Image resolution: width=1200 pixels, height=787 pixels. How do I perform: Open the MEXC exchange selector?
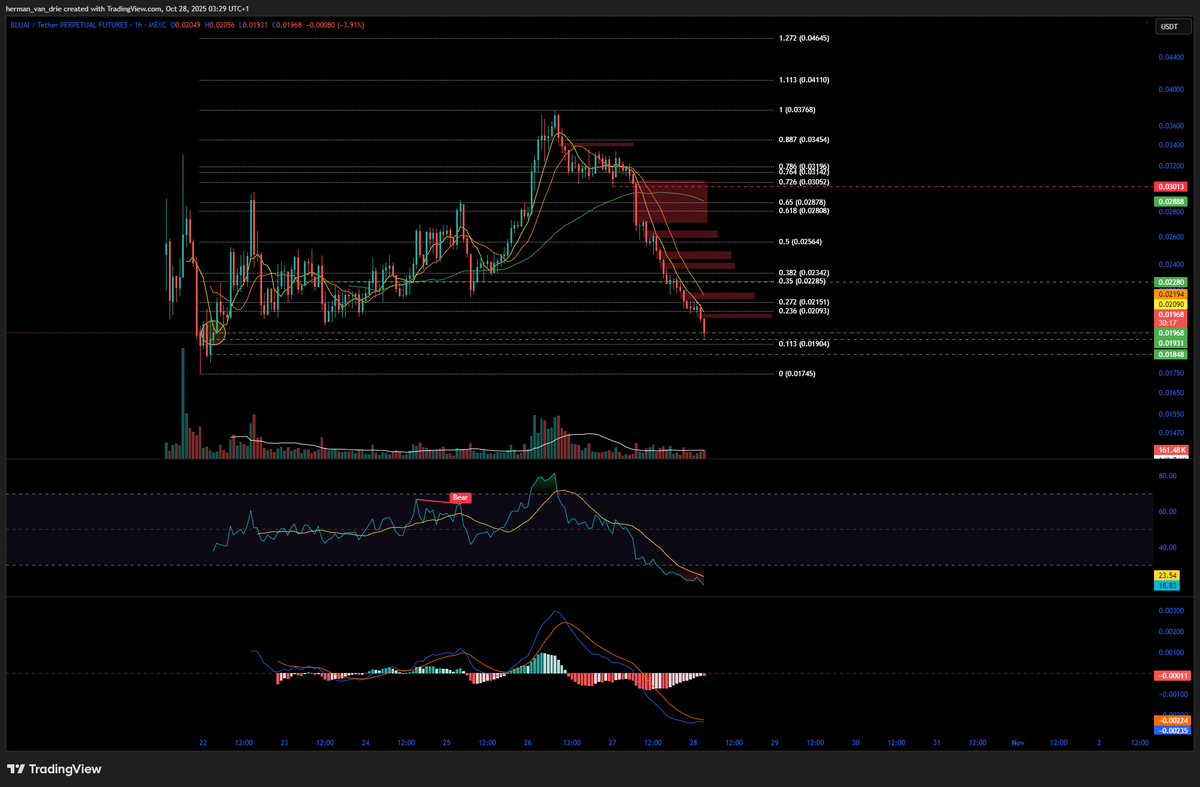tap(158, 26)
